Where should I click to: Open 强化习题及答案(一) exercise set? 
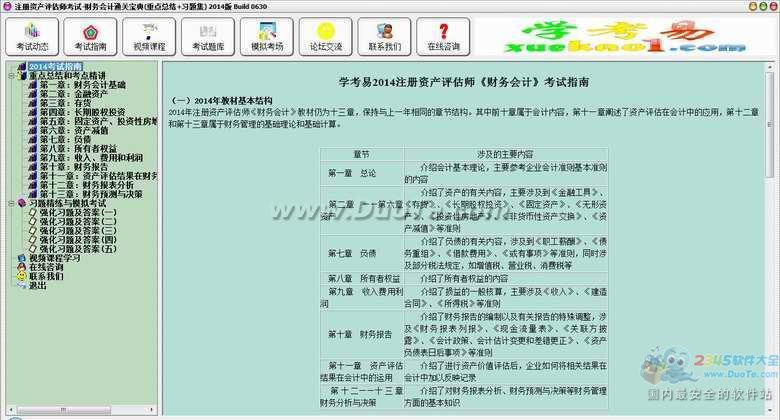(77, 212)
